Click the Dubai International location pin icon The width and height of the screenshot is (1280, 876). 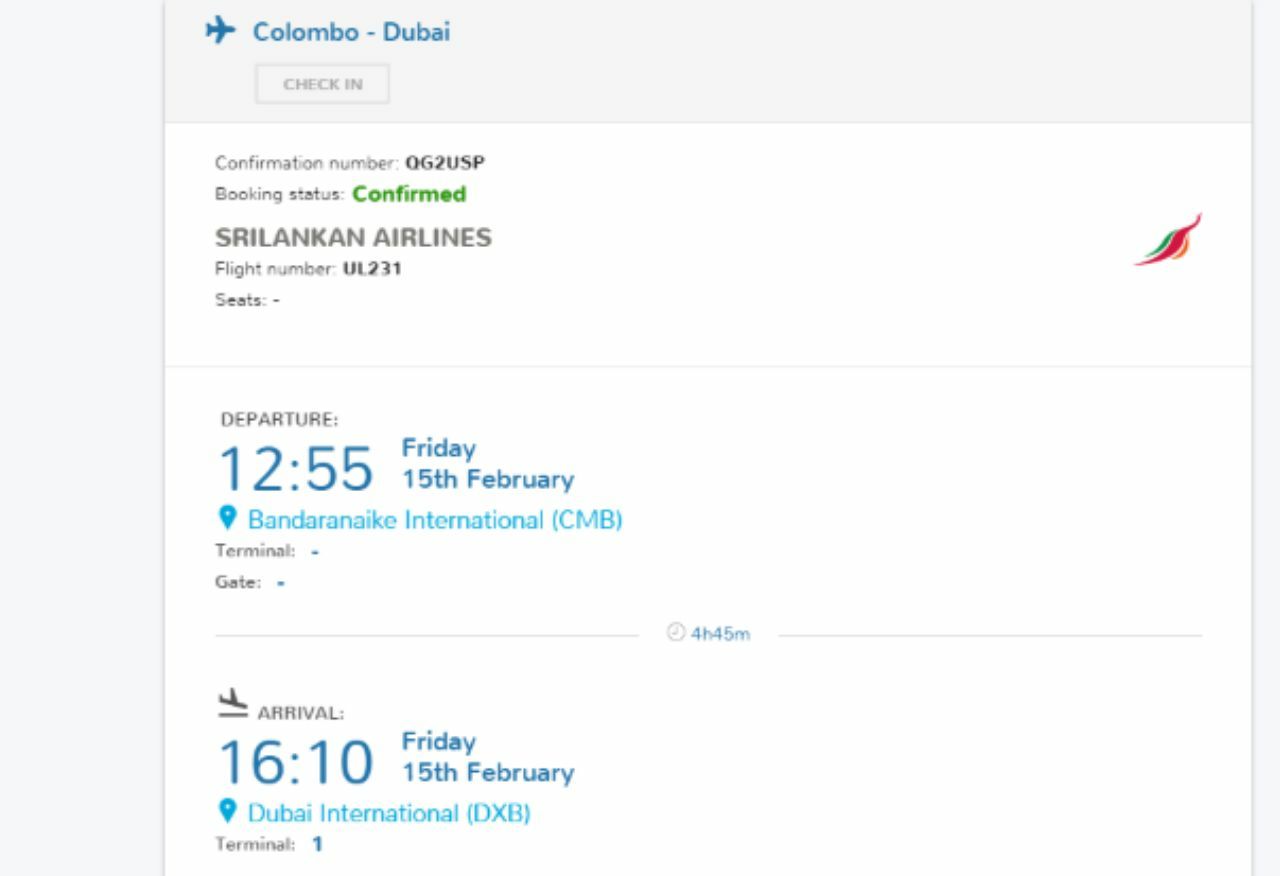tap(228, 811)
